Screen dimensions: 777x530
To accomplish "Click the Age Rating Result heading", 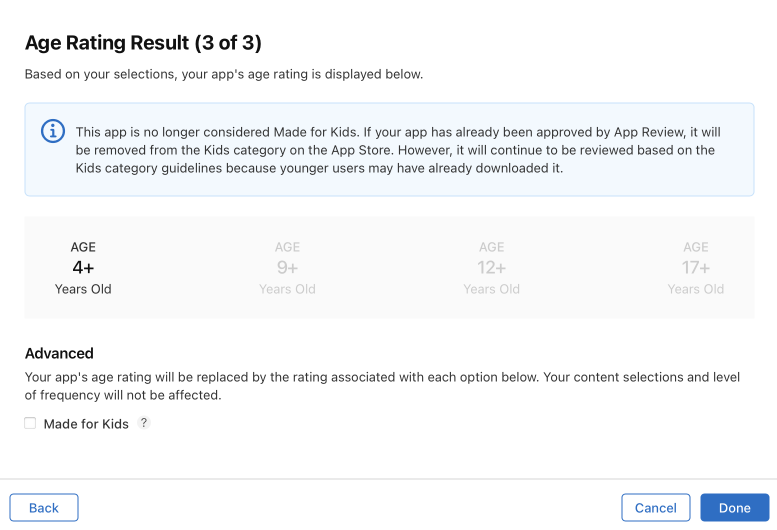I will click(x=107, y=43).
